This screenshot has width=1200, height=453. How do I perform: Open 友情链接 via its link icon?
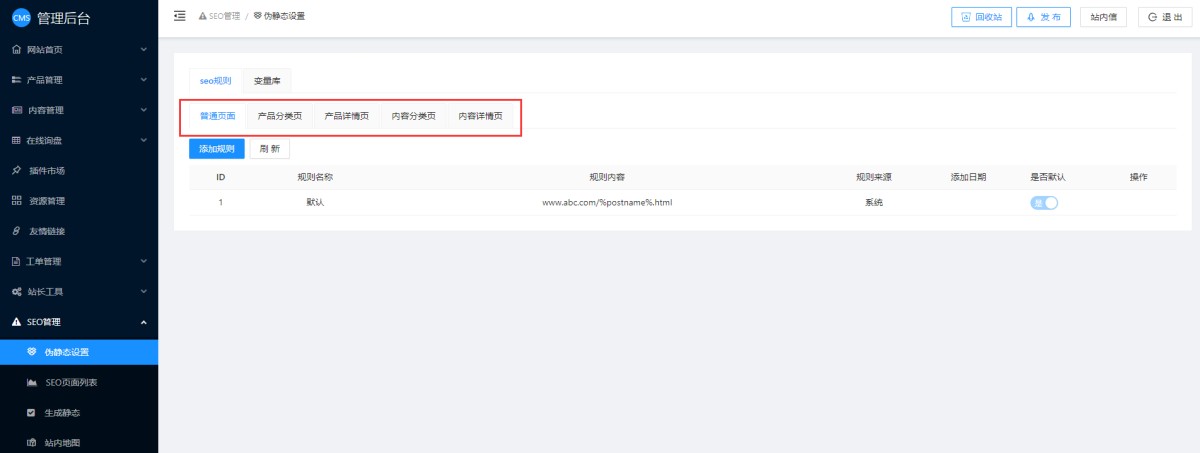pyautogui.click(x=16, y=231)
